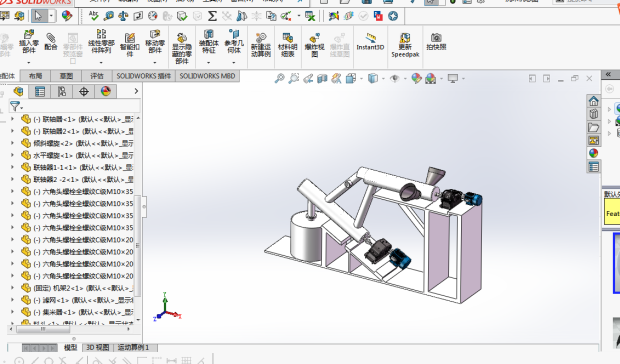
Task: Open the task pane home Resources icon
Action: [x=593, y=101]
